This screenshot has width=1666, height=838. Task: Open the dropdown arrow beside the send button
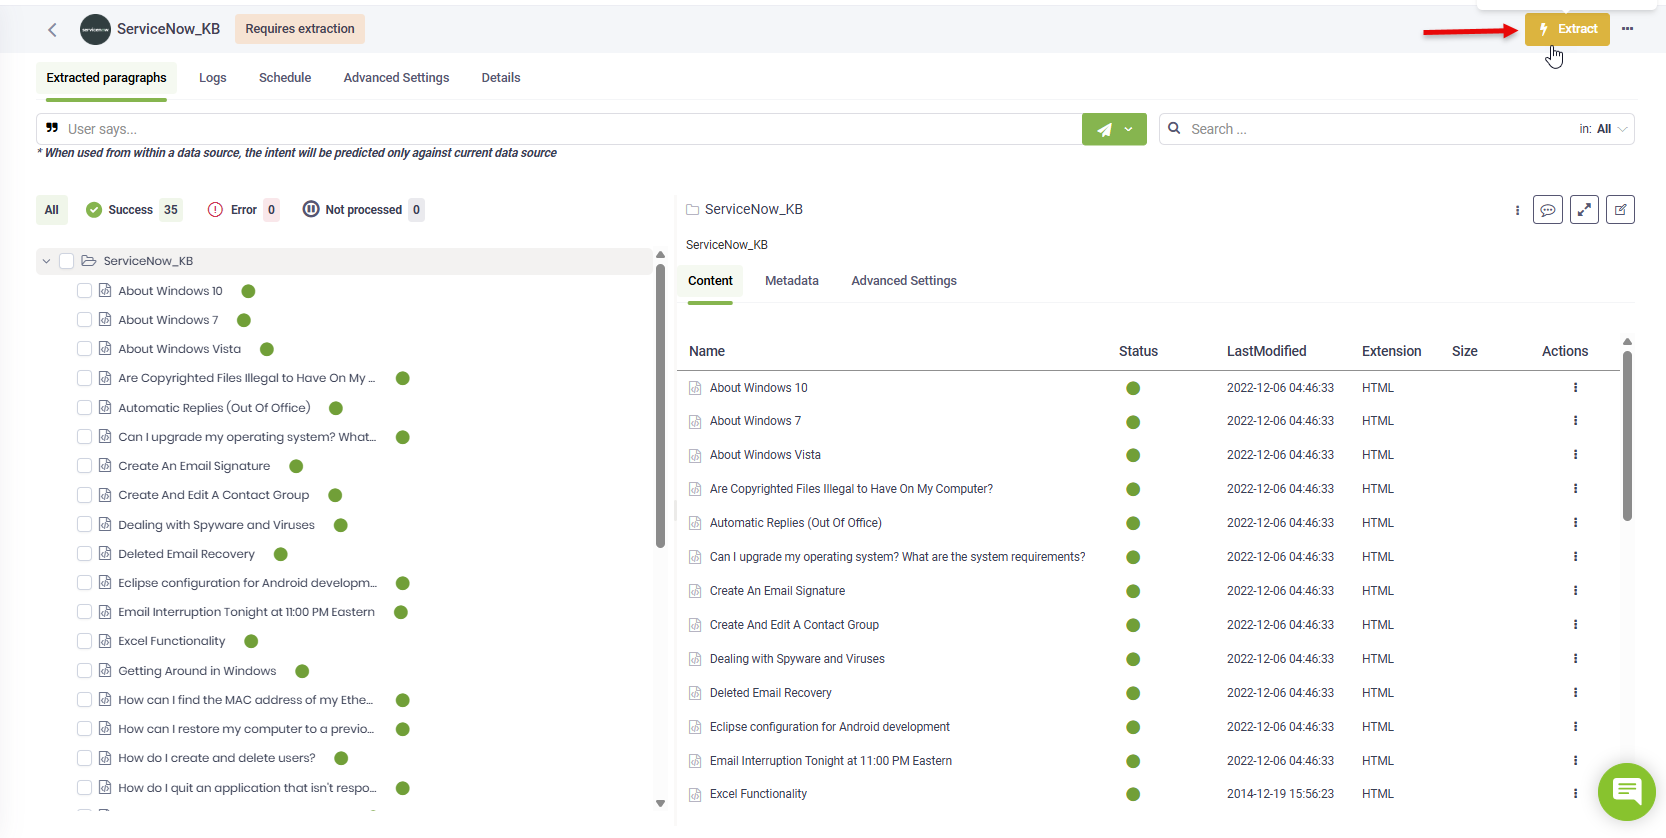point(1129,129)
